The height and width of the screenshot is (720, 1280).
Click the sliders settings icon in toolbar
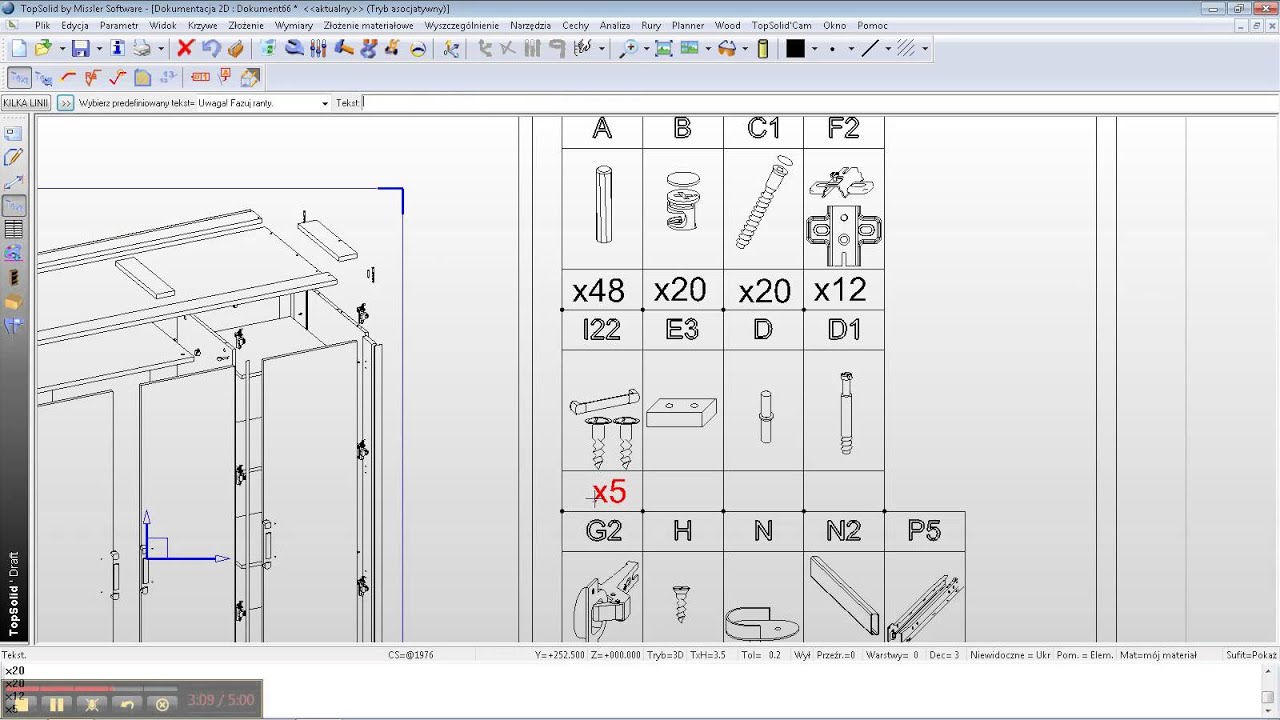pos(318,48)
